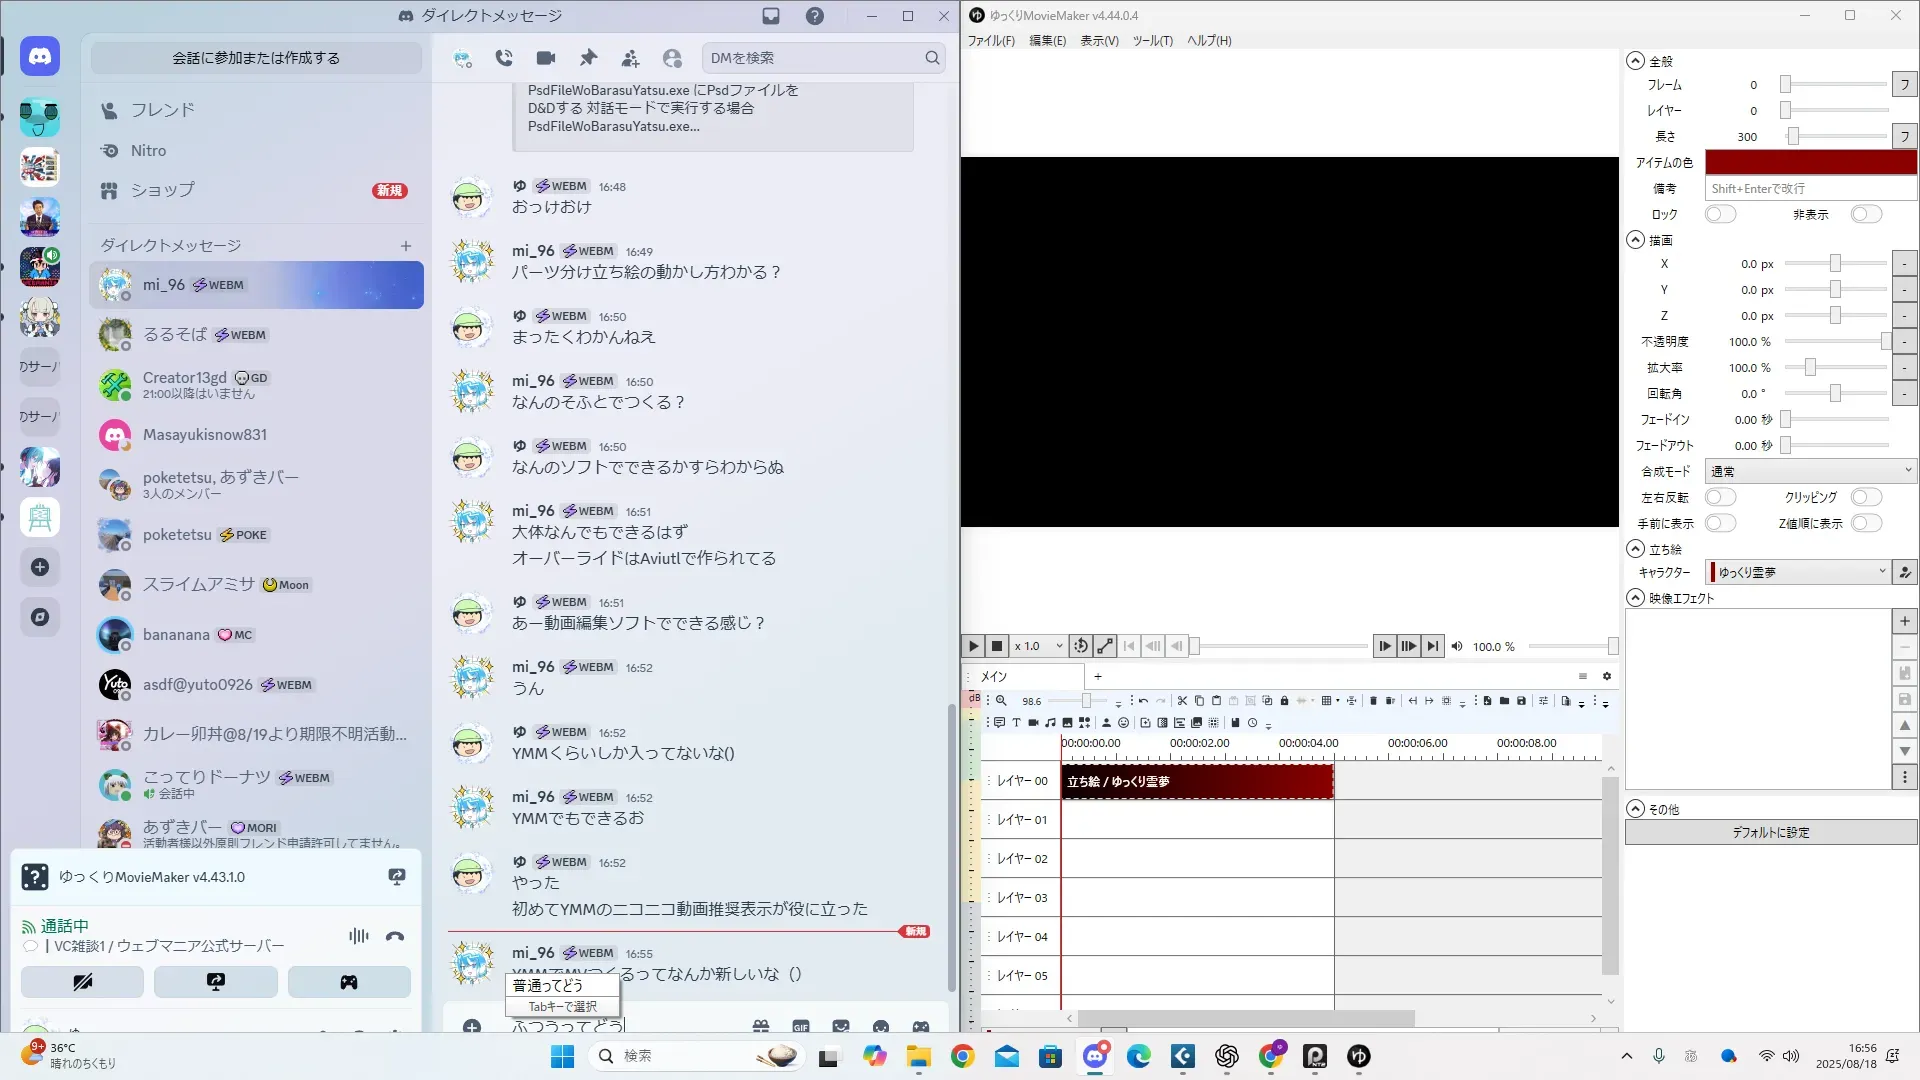This screenshot has width=1920, height=1080.
Task: Add friends to DM icon
Action: point(630,58)
